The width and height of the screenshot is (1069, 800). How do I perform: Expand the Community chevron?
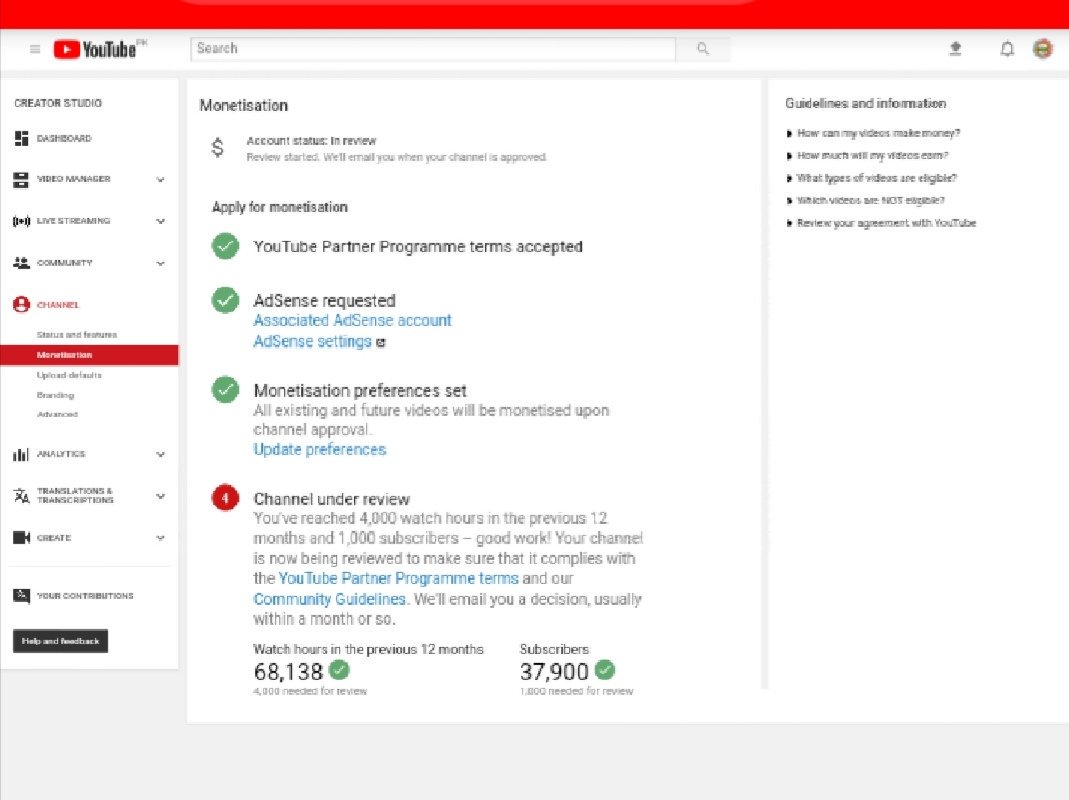[x=160, y=263]
